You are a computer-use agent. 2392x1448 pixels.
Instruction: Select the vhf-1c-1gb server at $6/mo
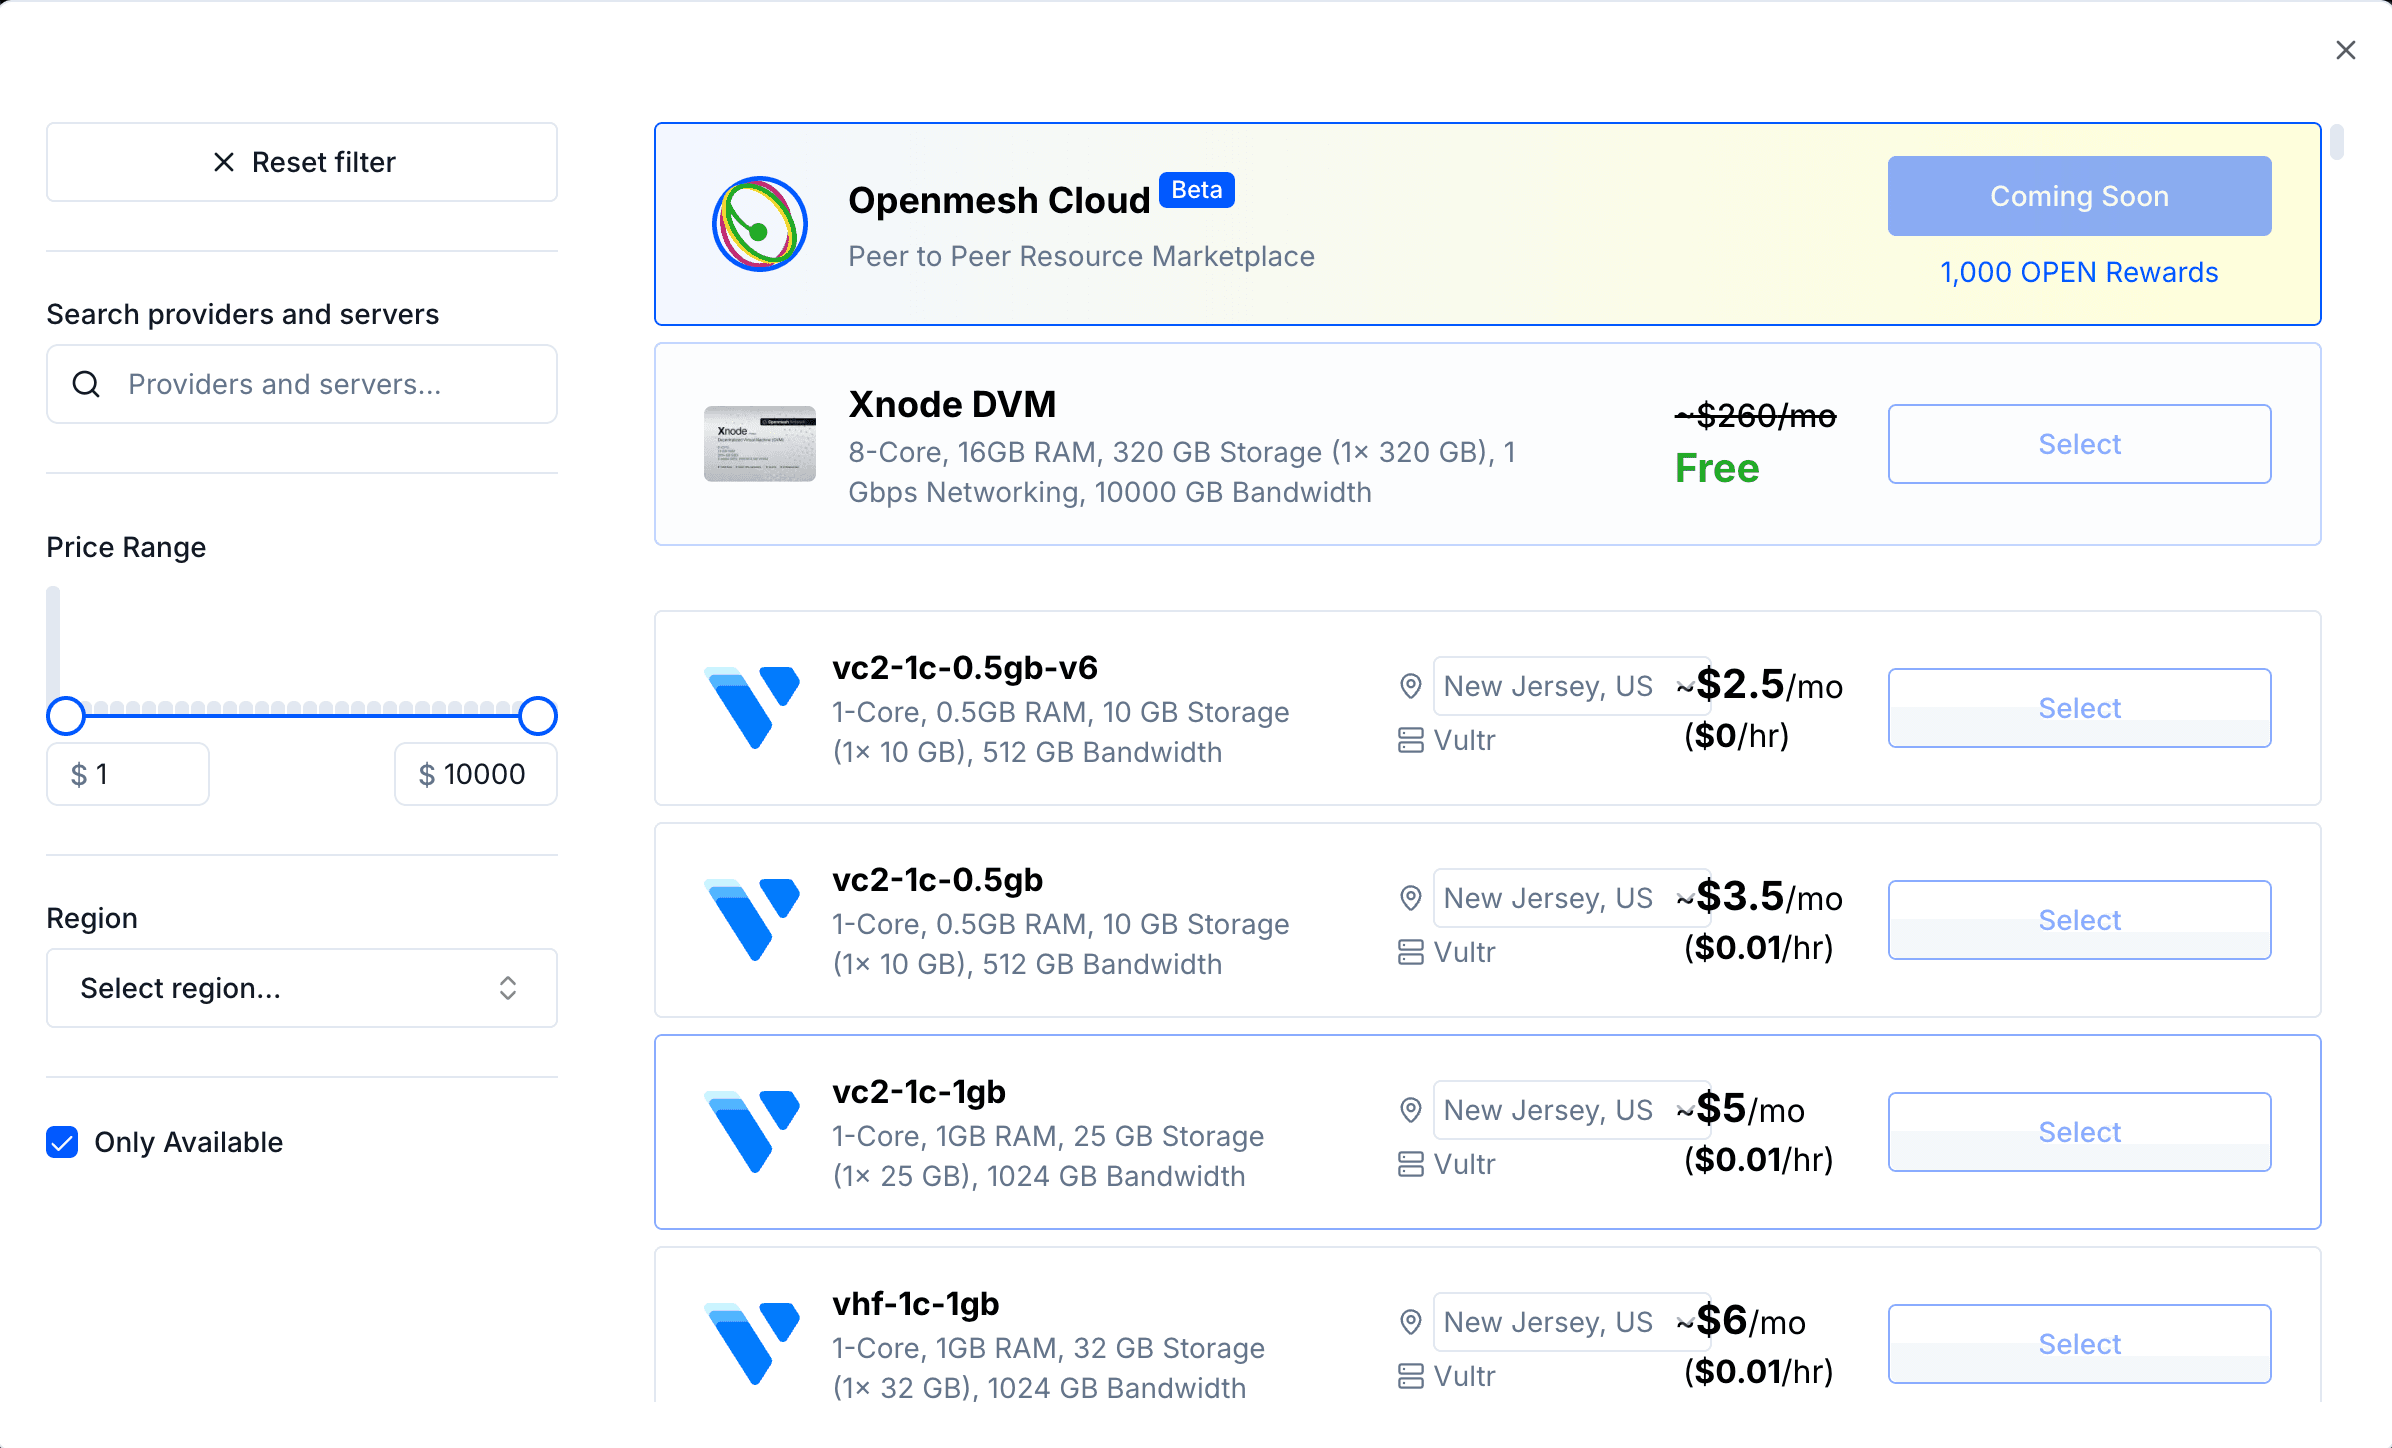click(2080, 1344)
